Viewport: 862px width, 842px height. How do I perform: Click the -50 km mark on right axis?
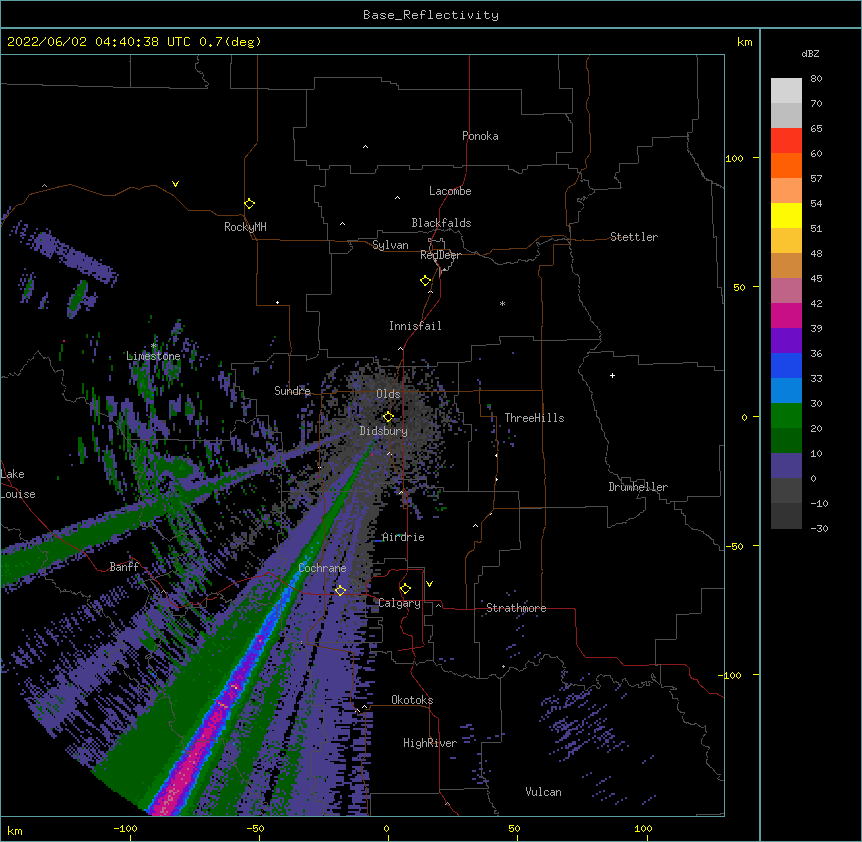click(x=734, y=546)
